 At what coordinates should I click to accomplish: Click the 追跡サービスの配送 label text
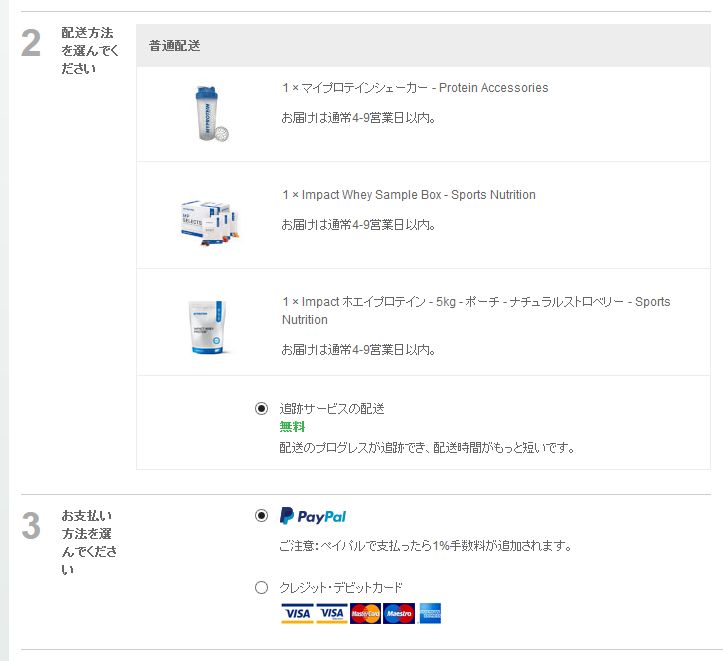[332, 408]
